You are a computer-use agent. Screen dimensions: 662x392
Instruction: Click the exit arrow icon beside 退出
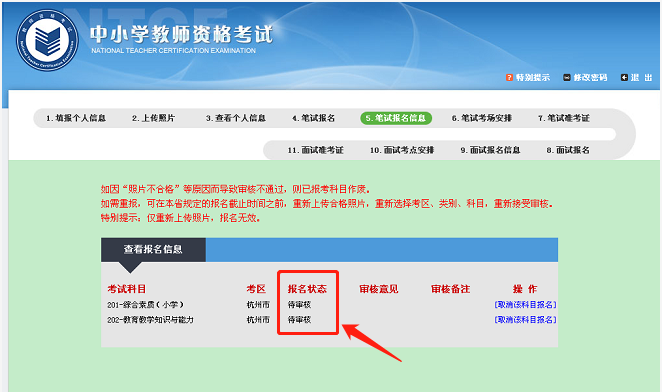[x=624, y=77]
